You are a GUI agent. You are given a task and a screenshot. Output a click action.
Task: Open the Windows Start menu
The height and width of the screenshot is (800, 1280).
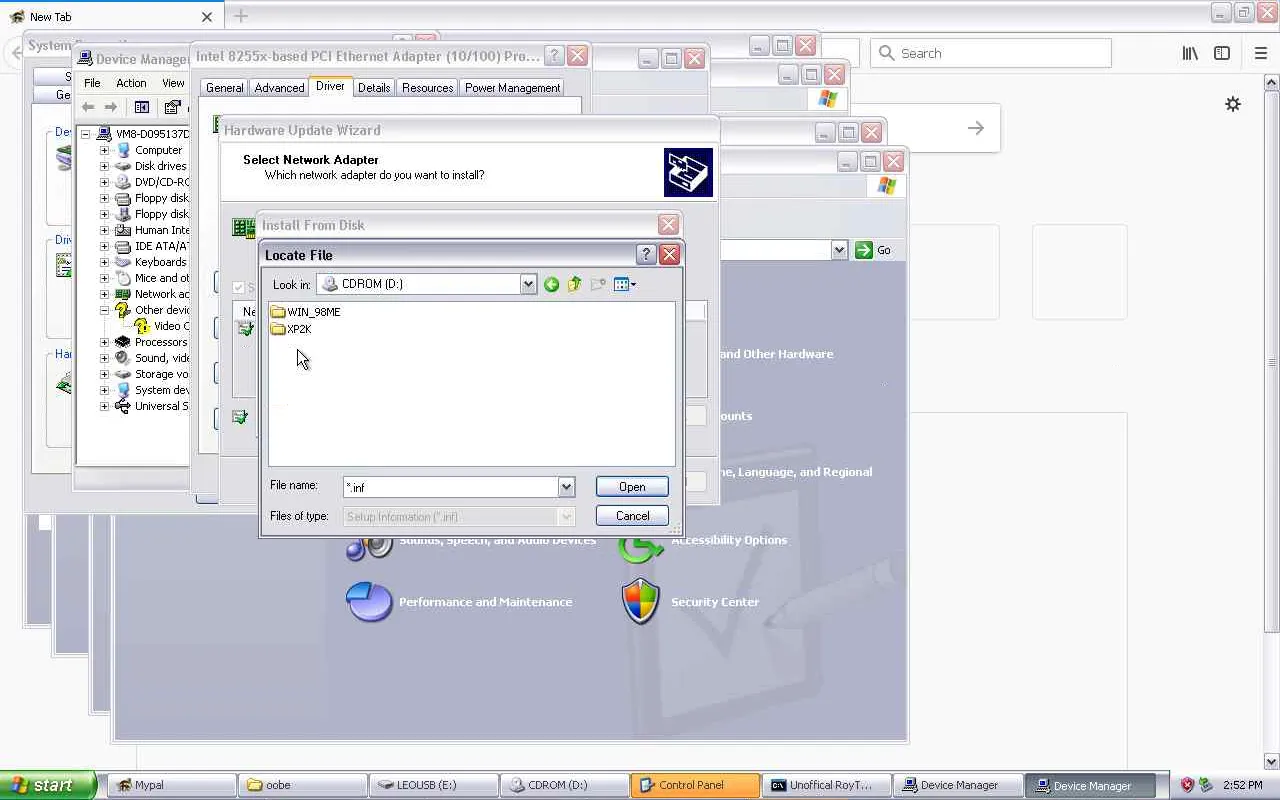tap(48, 785)
